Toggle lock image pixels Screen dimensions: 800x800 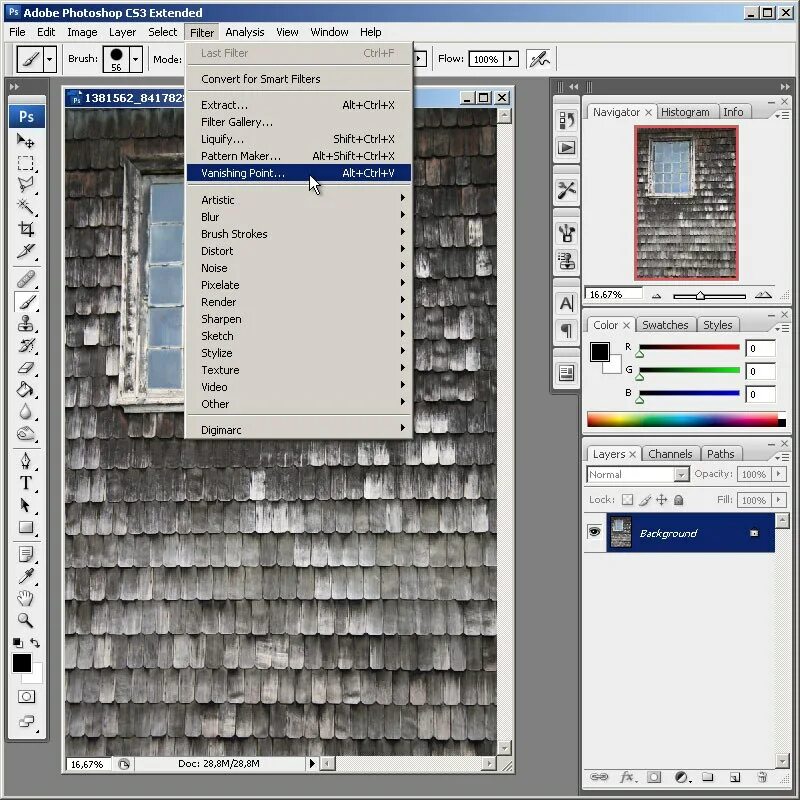pyautogui.click(x=645, y=500)
